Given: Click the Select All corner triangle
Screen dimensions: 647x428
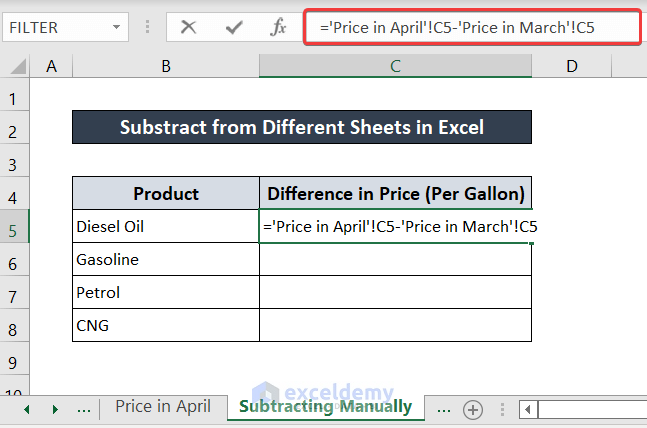Looking at the screenshot, I should click(15, 67).
